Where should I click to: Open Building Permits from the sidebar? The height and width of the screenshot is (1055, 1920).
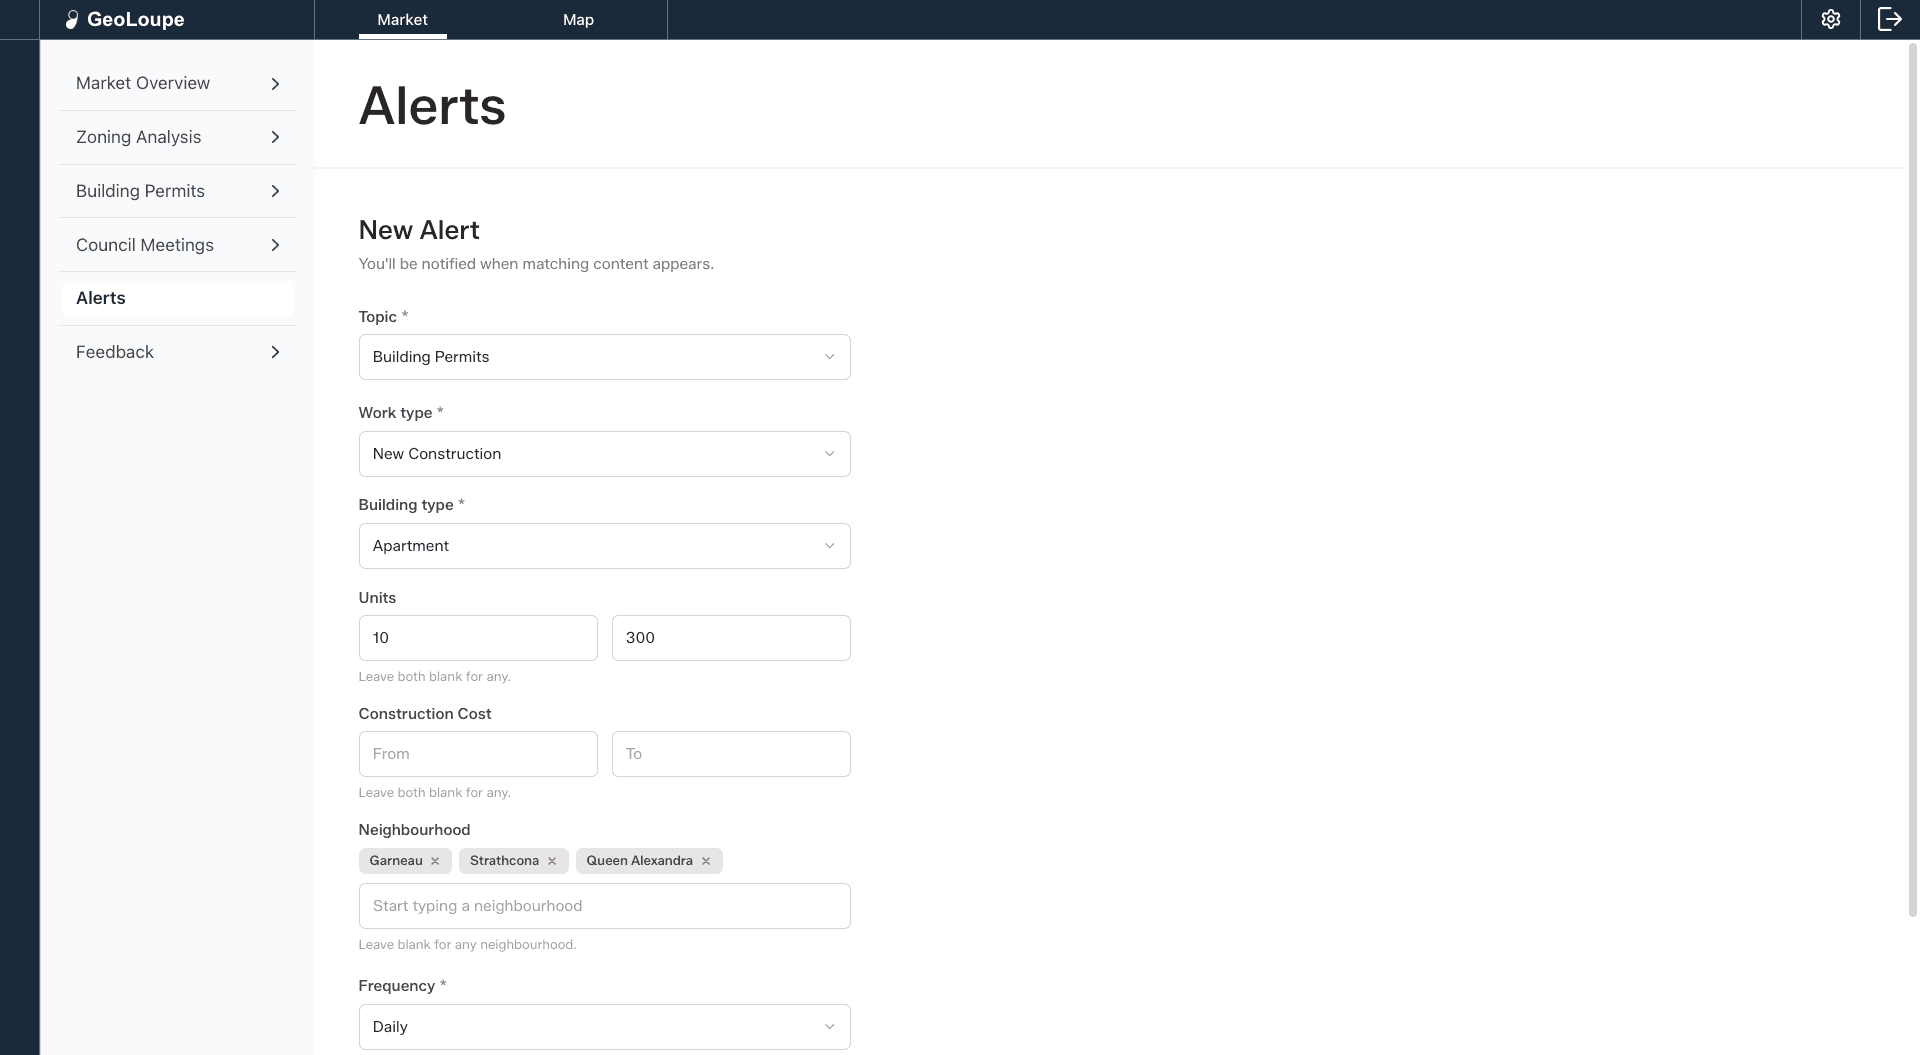(x=176, y=191)
